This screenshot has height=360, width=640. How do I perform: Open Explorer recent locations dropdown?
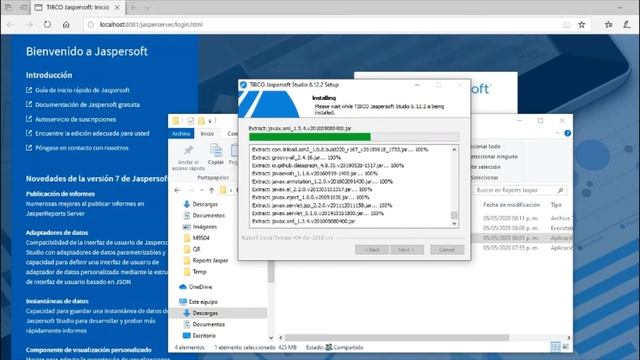[x=202, y=190]
